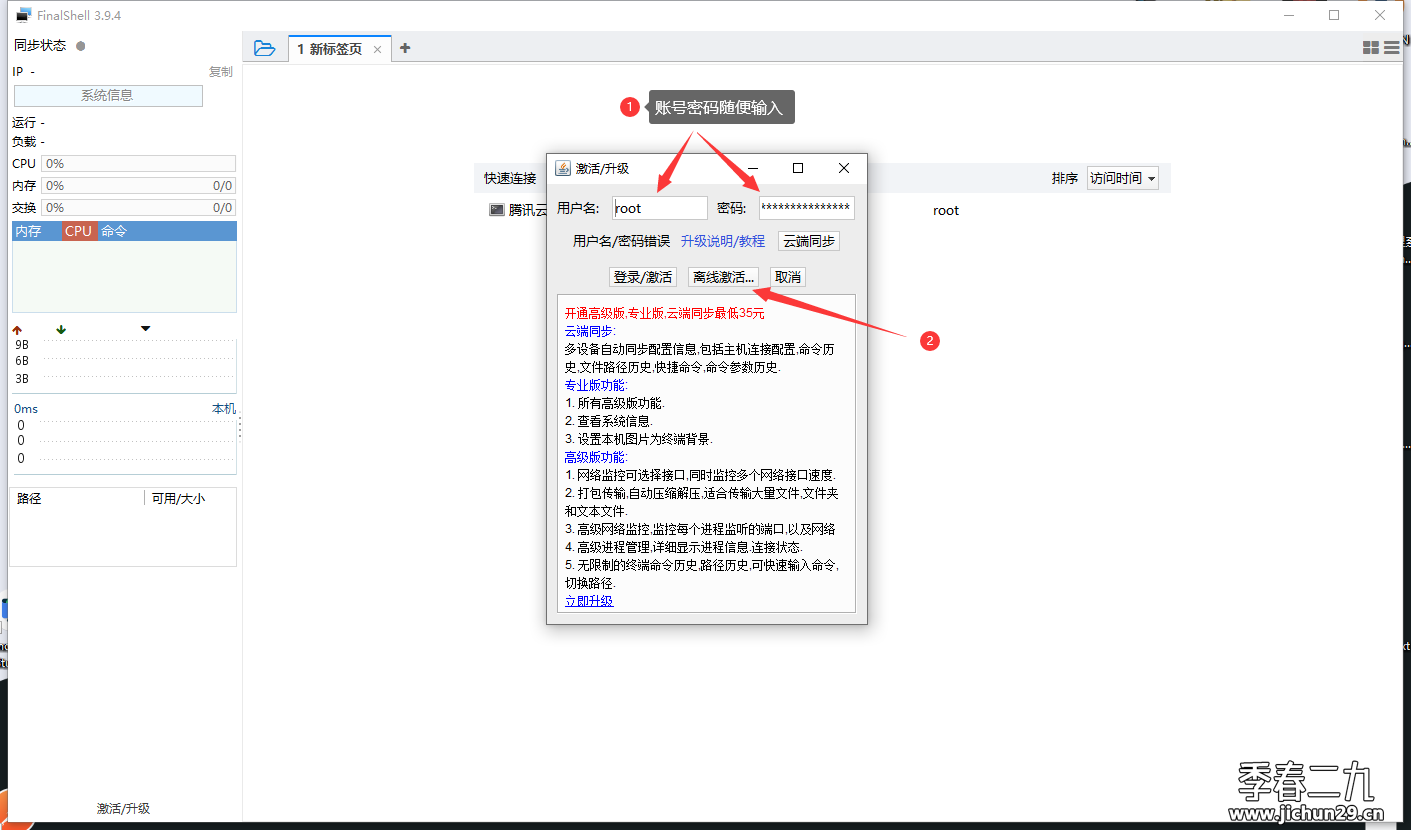Click into the 用户名 input field
The height and width of the screenshot is (830, 1411).
(x=660, y=208)
